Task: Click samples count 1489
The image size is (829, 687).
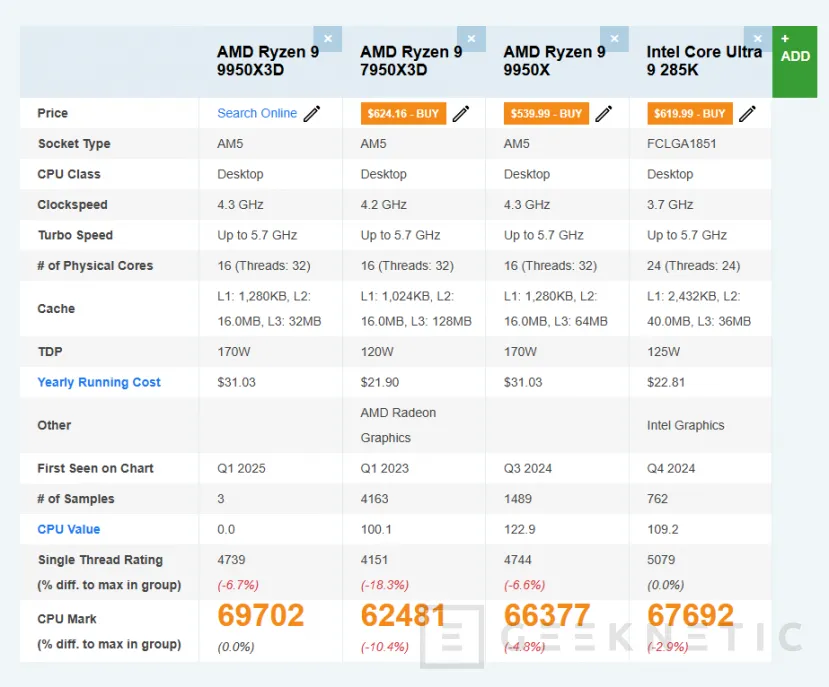Action: point(518,499)
